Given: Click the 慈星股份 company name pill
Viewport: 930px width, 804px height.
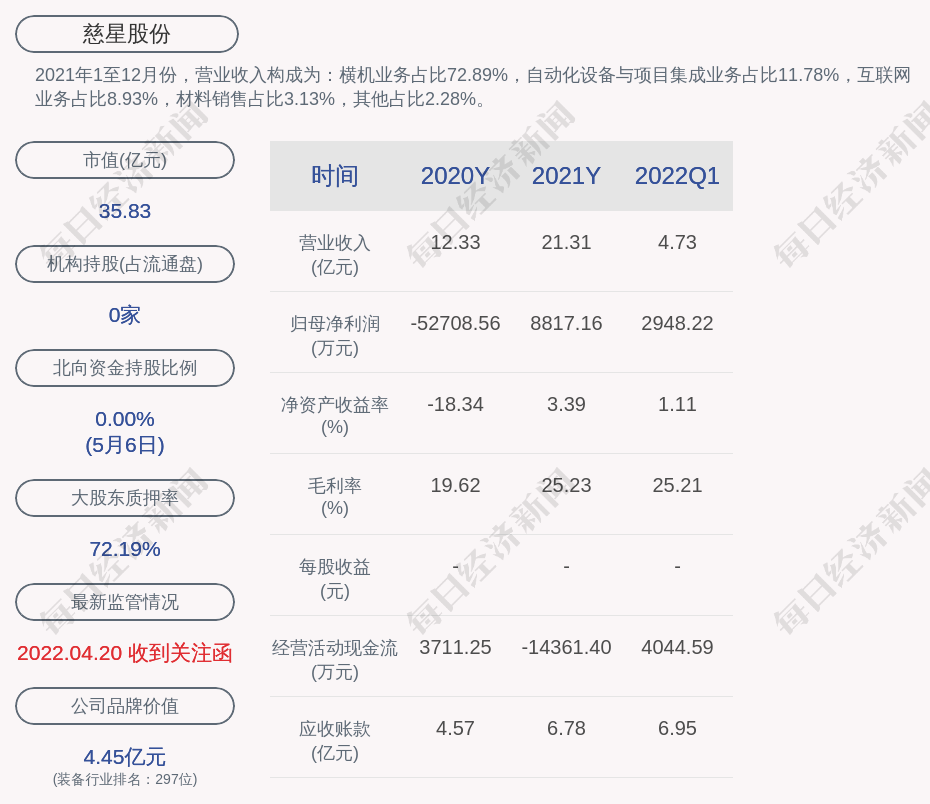Looking at the screenshot, I should 127,34.
